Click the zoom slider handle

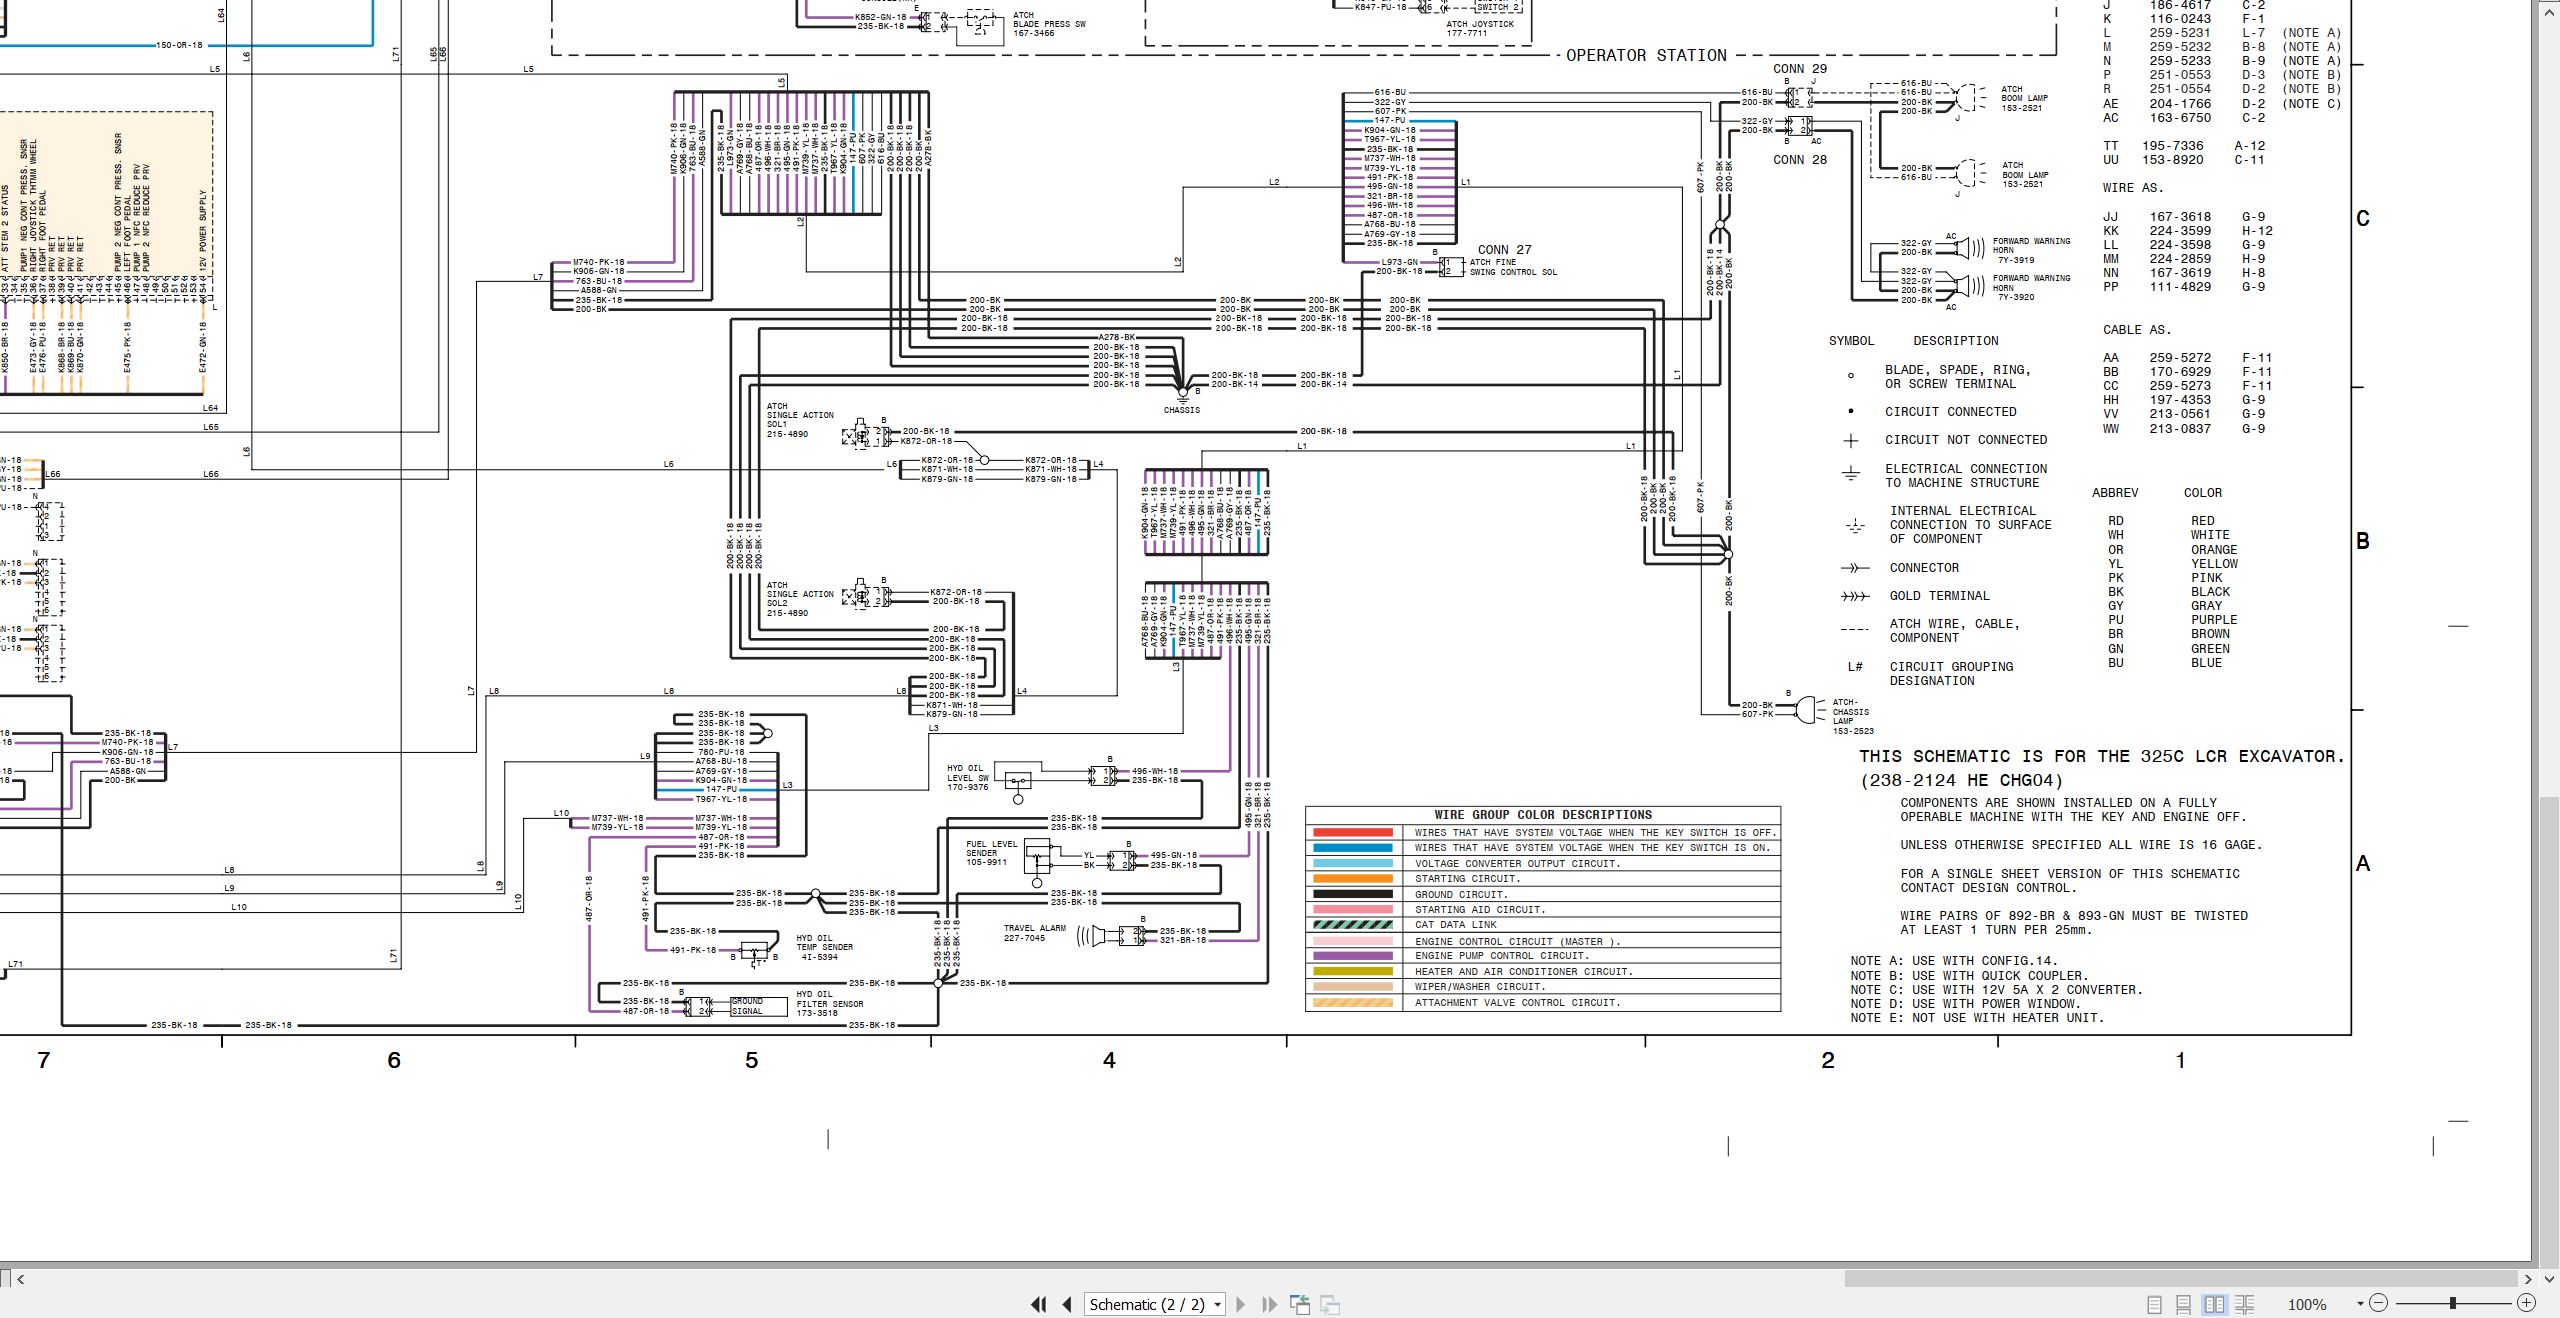(x=2453, y=1303)
